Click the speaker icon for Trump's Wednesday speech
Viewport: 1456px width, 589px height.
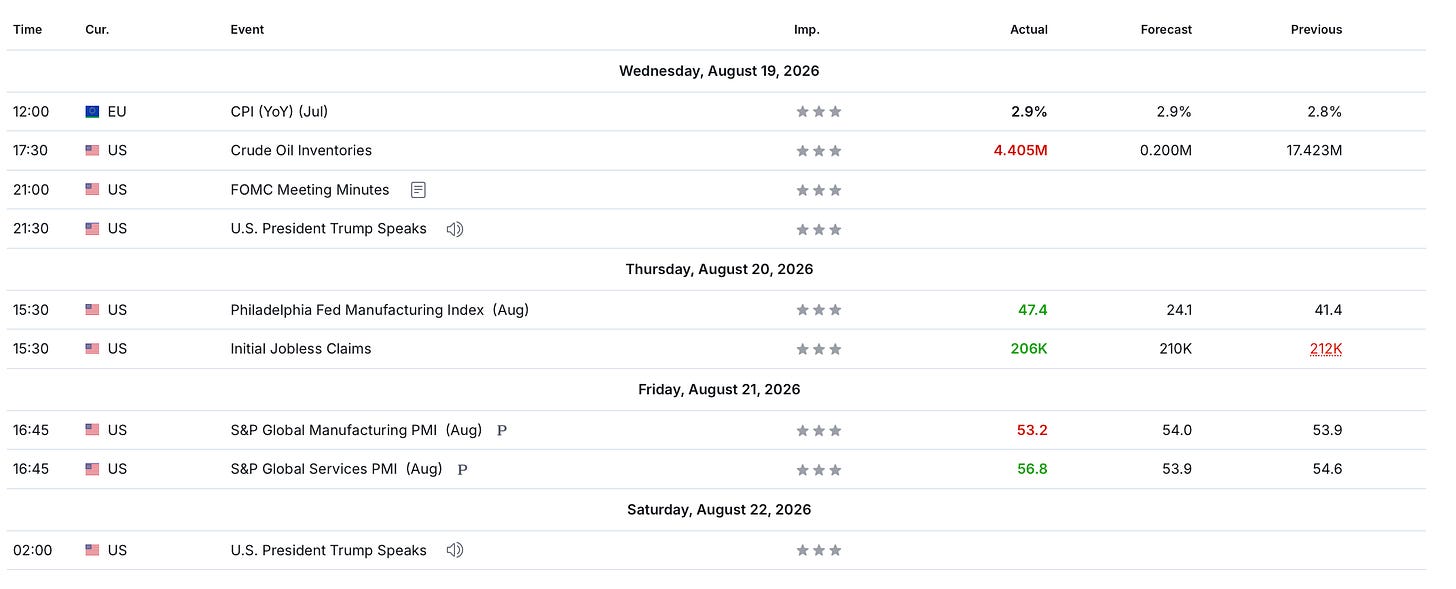click(x=455, y=229)
